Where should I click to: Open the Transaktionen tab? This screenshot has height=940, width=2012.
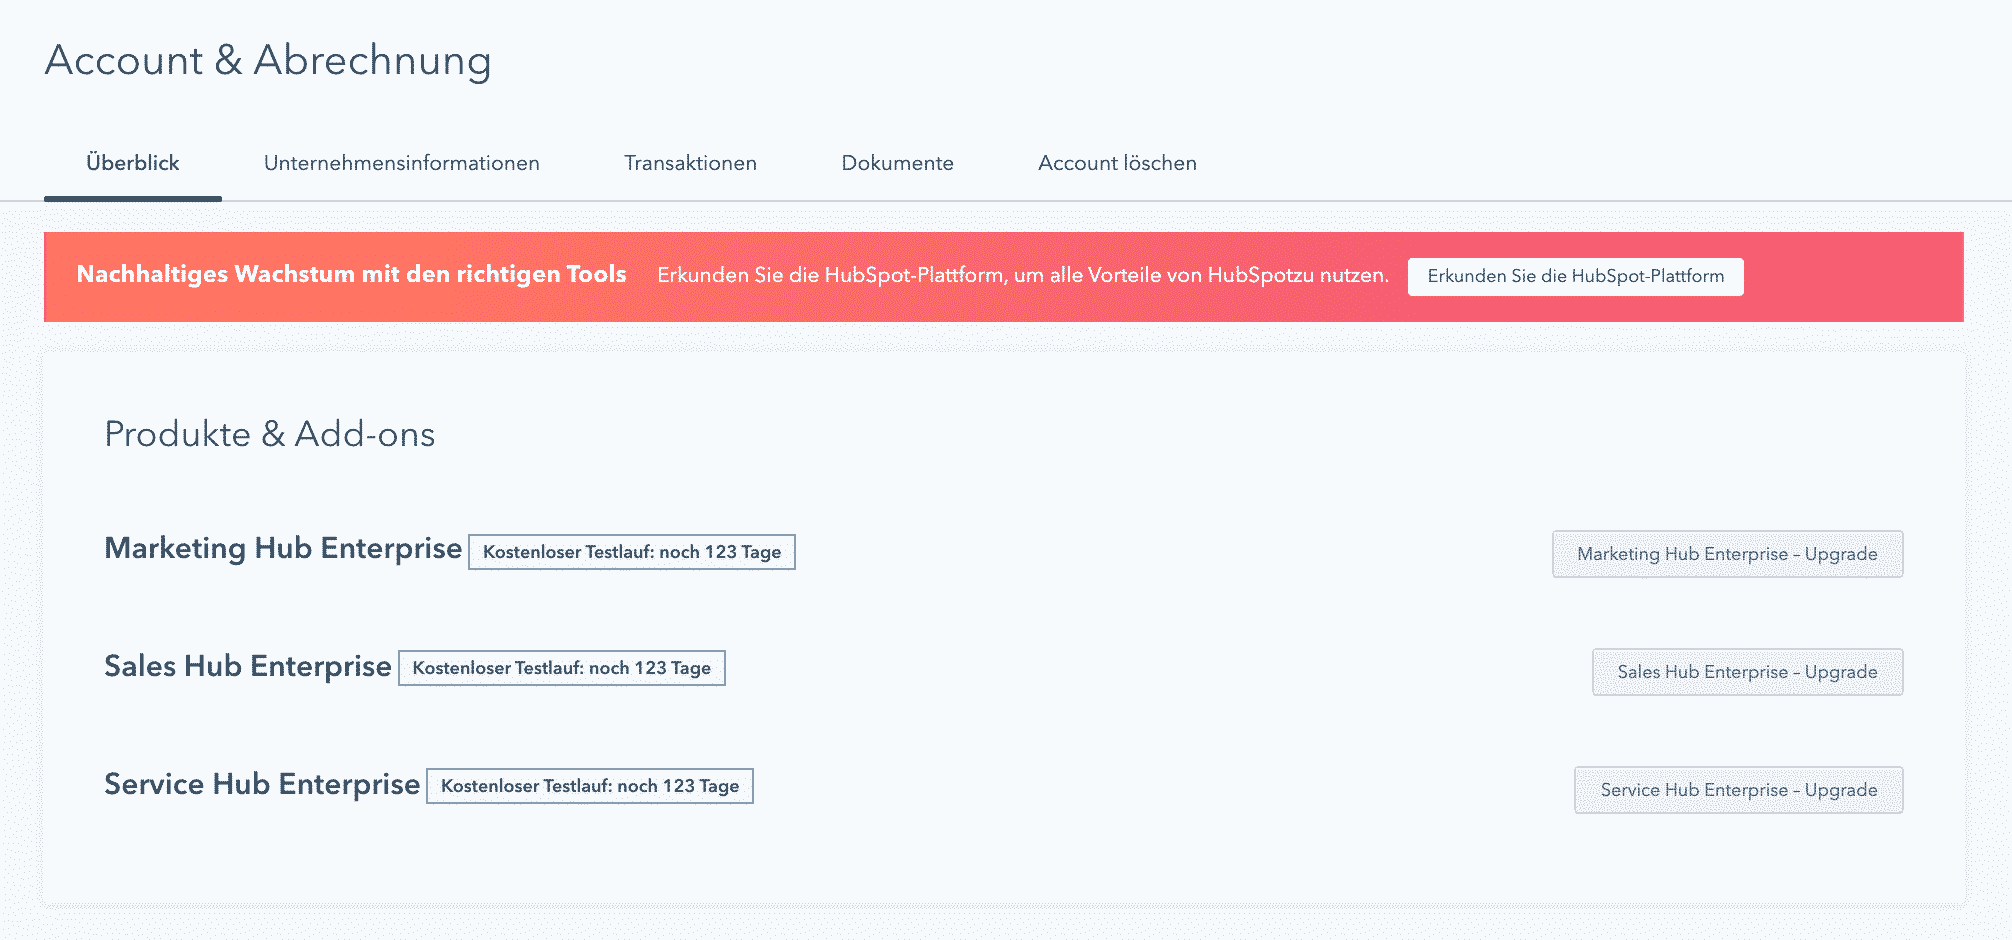click(690, 163)
